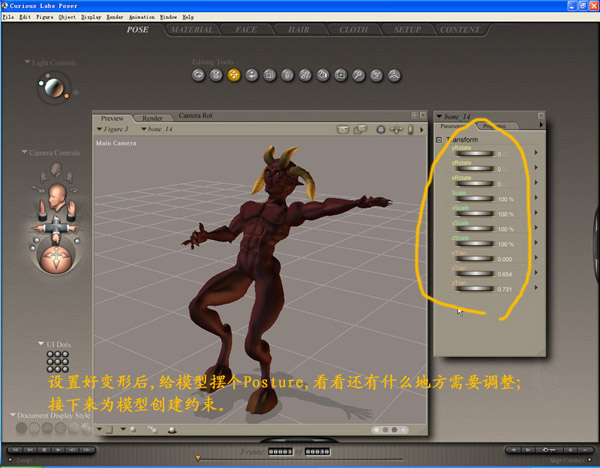
Task: Collapse the Light Controls section
Action: tap(27, 62)
